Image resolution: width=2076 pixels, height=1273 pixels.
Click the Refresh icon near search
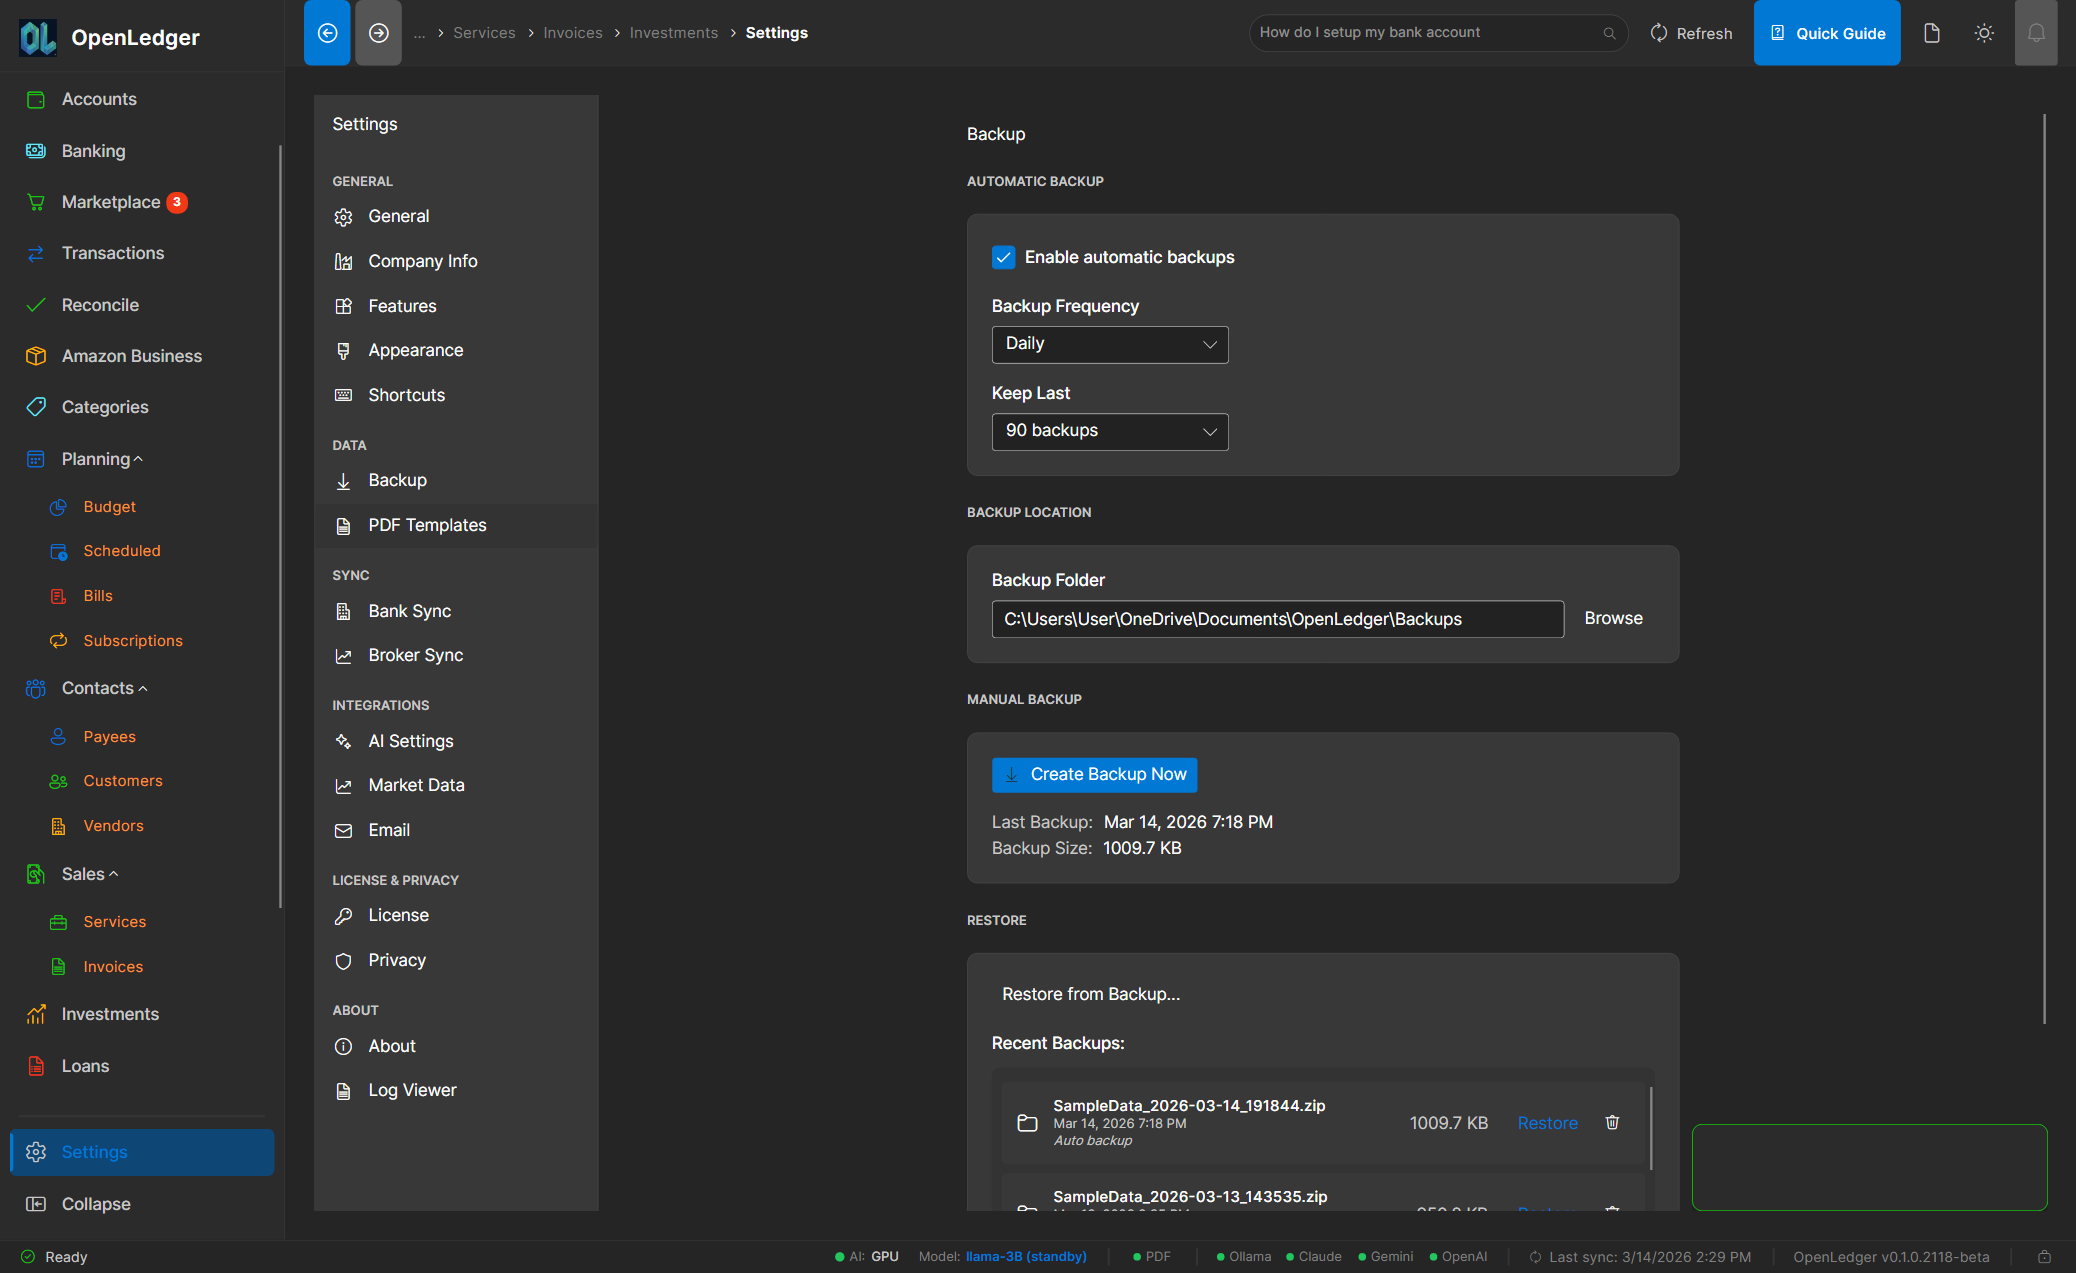coord(1658,32)
